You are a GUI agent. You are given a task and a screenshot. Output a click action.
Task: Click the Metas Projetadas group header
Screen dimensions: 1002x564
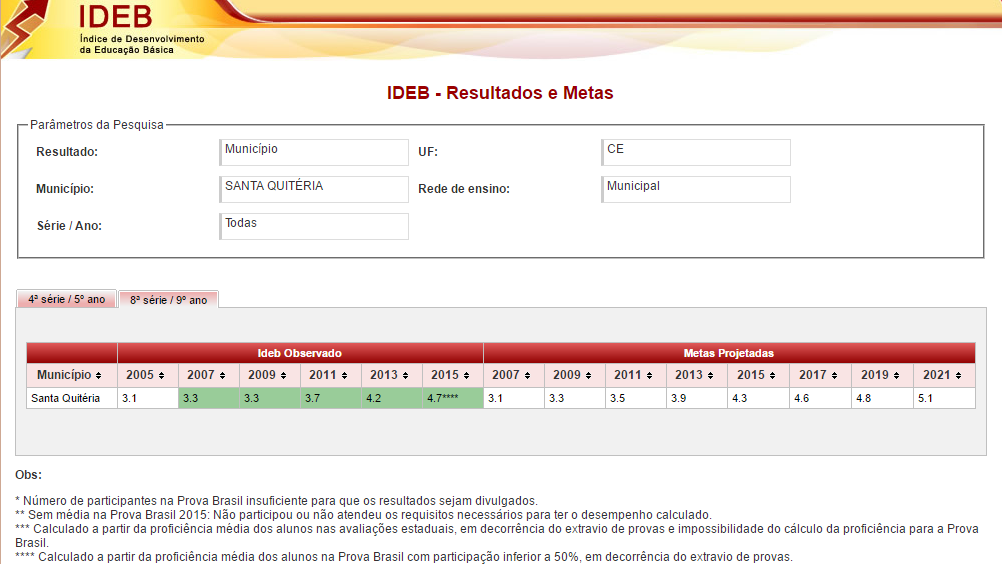pyautogui.click(x=729, y=353)
